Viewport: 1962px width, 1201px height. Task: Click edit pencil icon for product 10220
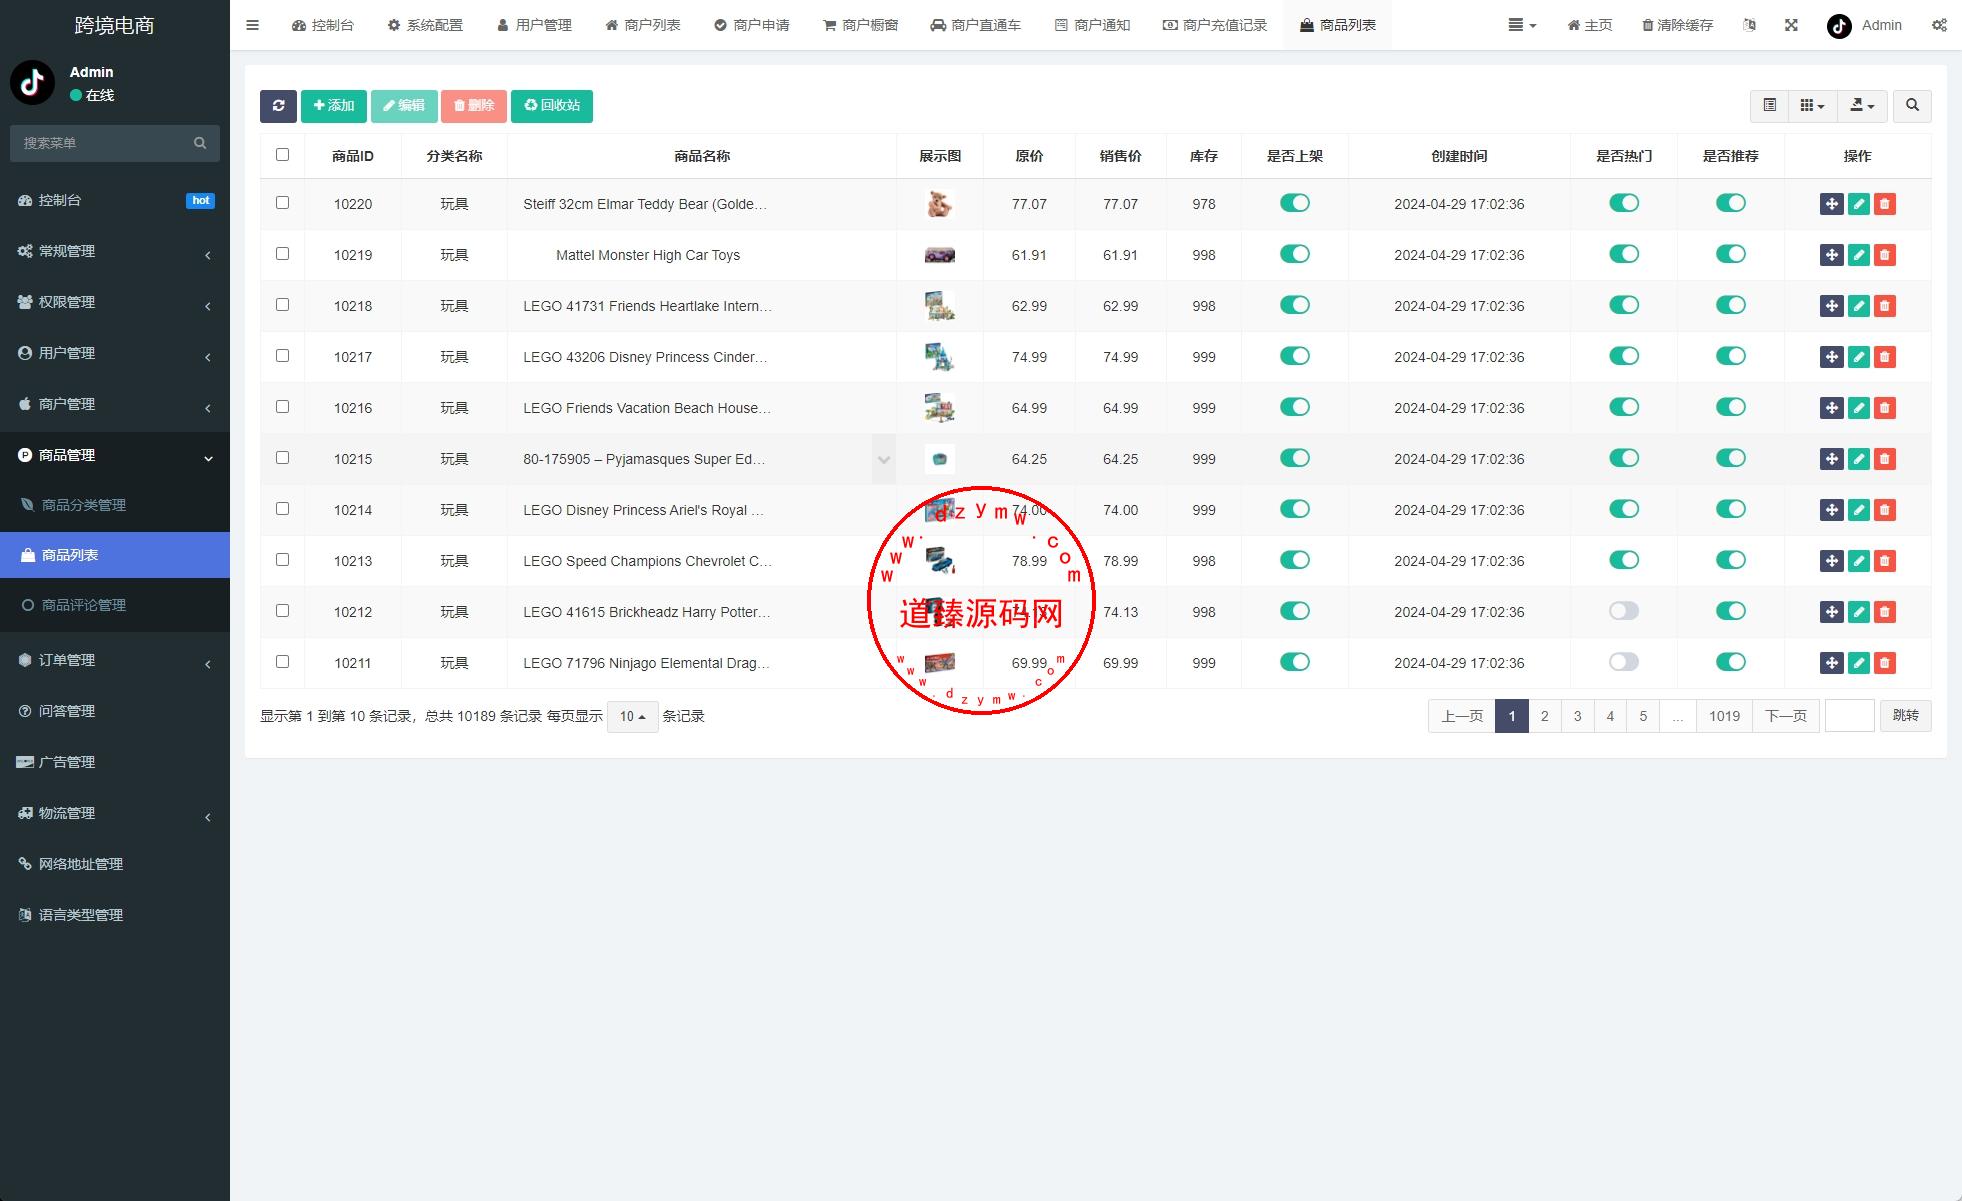point(1858,204)
